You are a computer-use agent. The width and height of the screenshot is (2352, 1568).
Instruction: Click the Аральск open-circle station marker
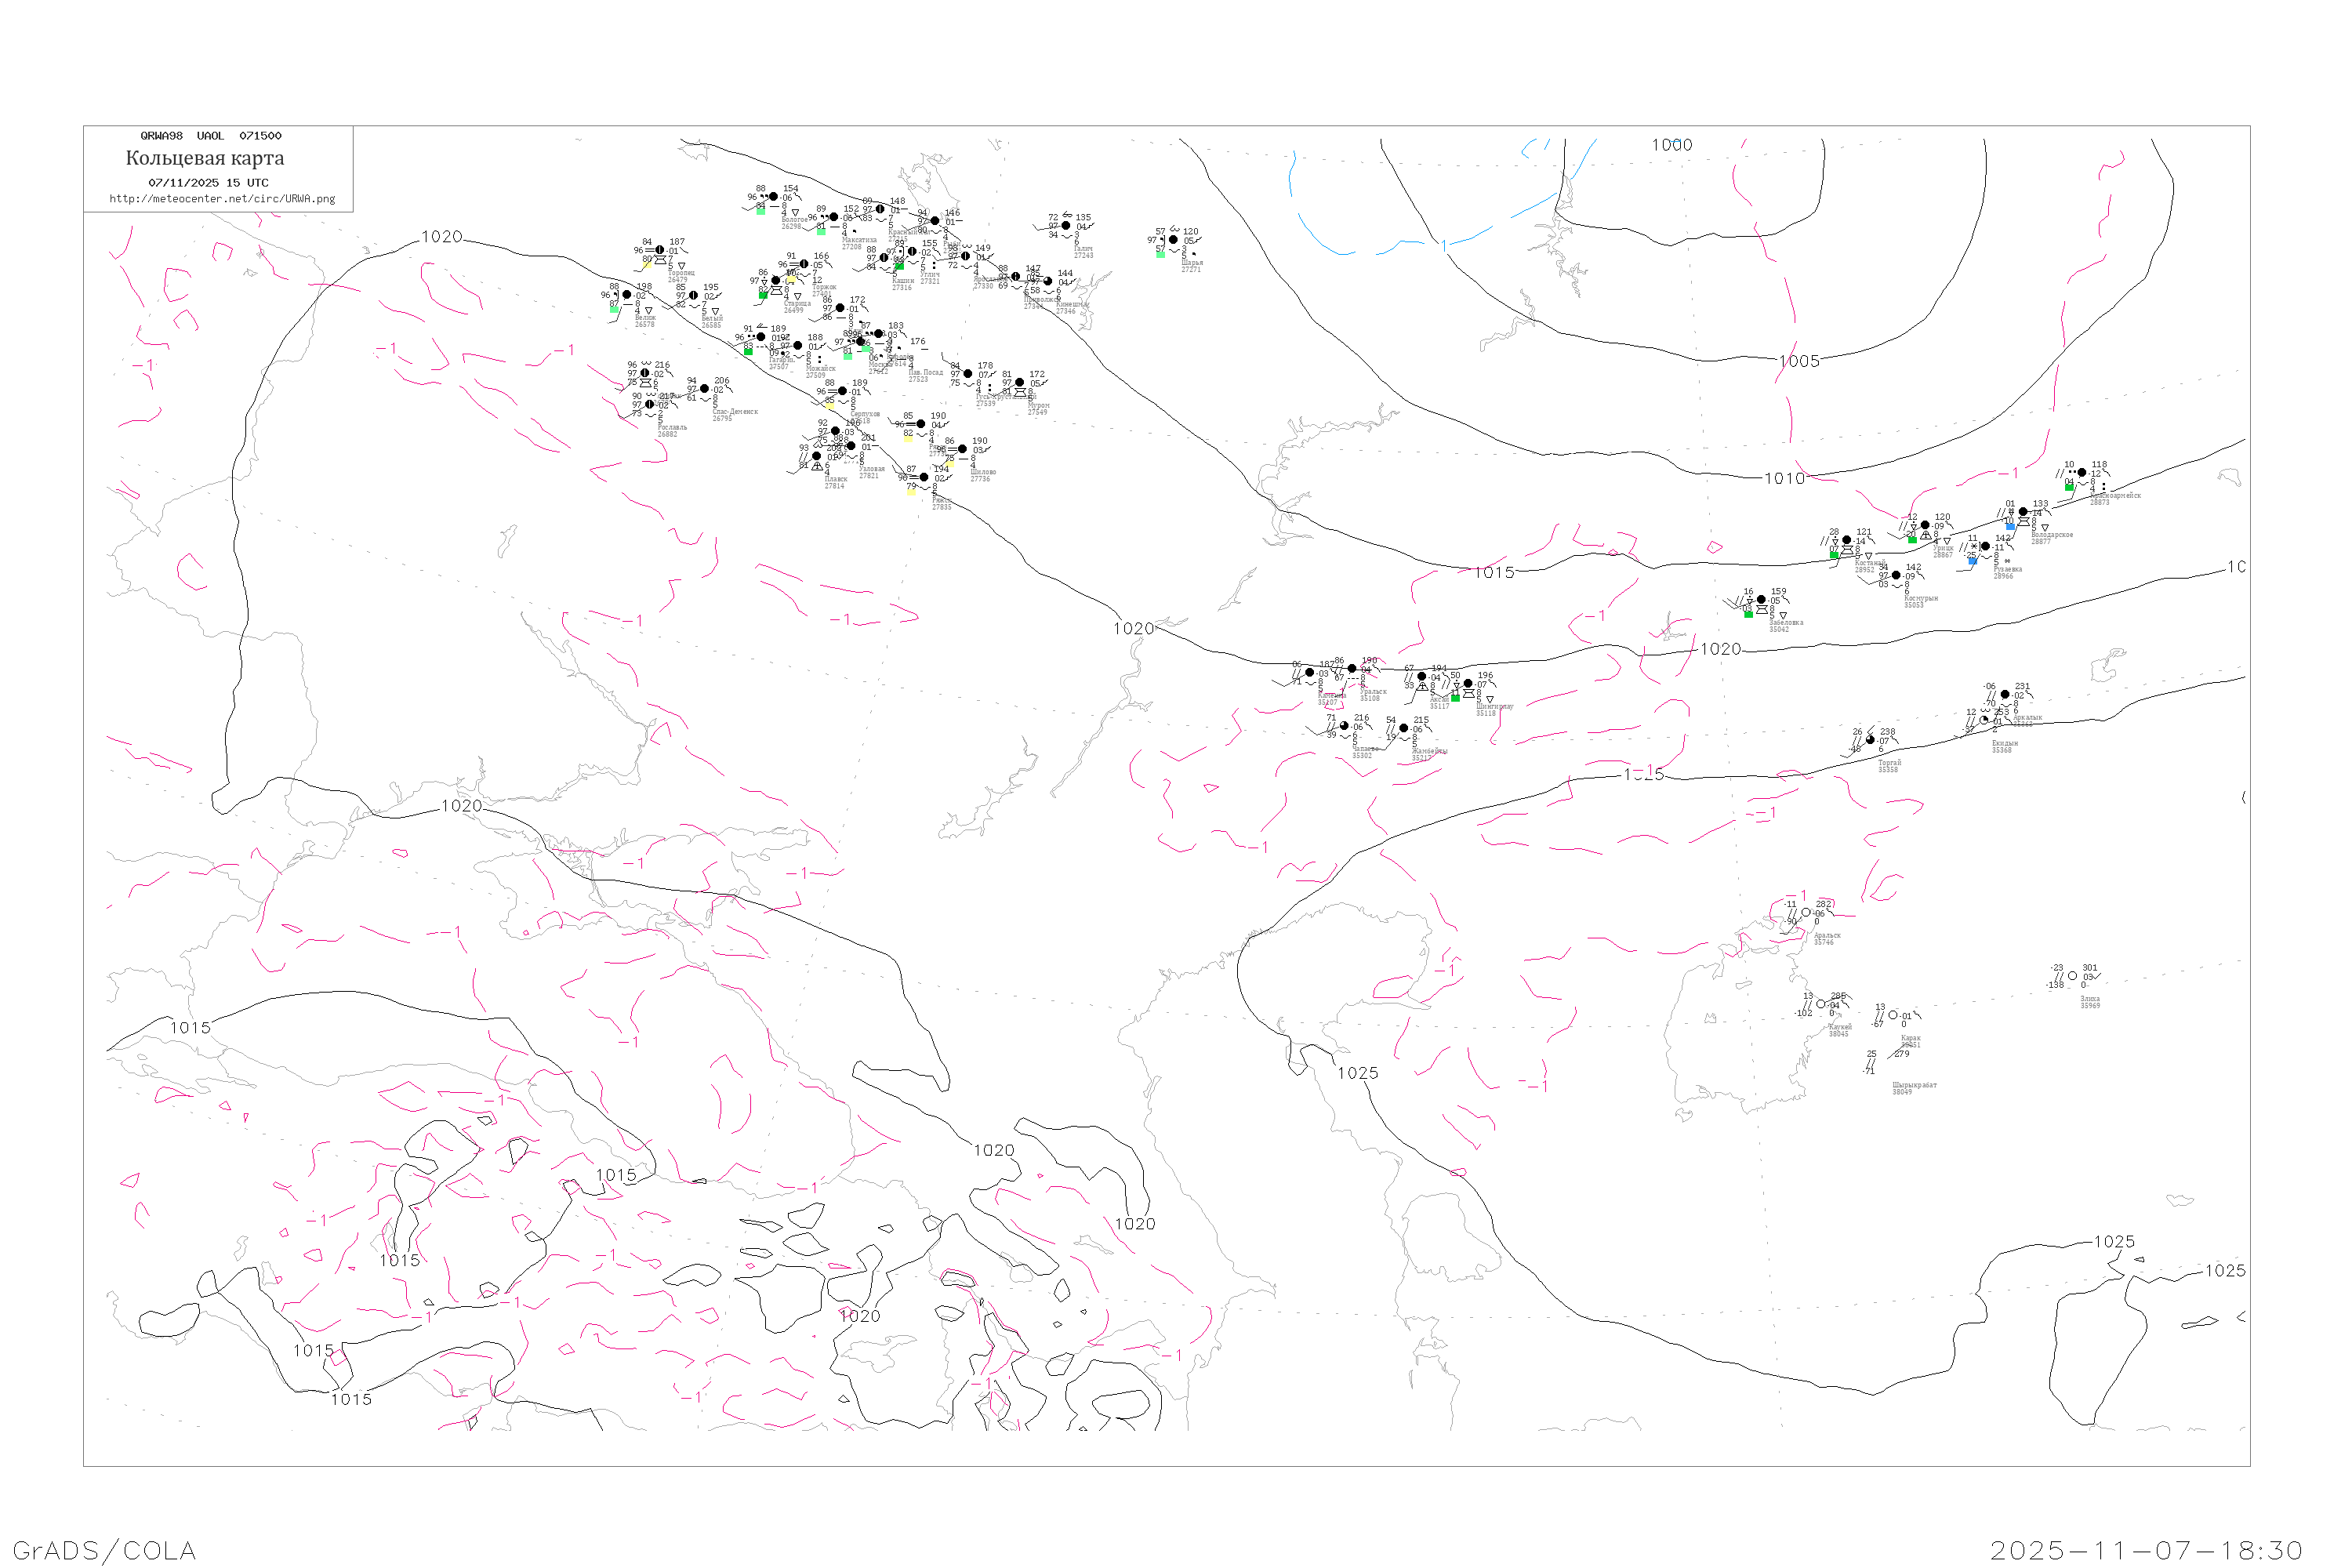tap(1806, 912)
